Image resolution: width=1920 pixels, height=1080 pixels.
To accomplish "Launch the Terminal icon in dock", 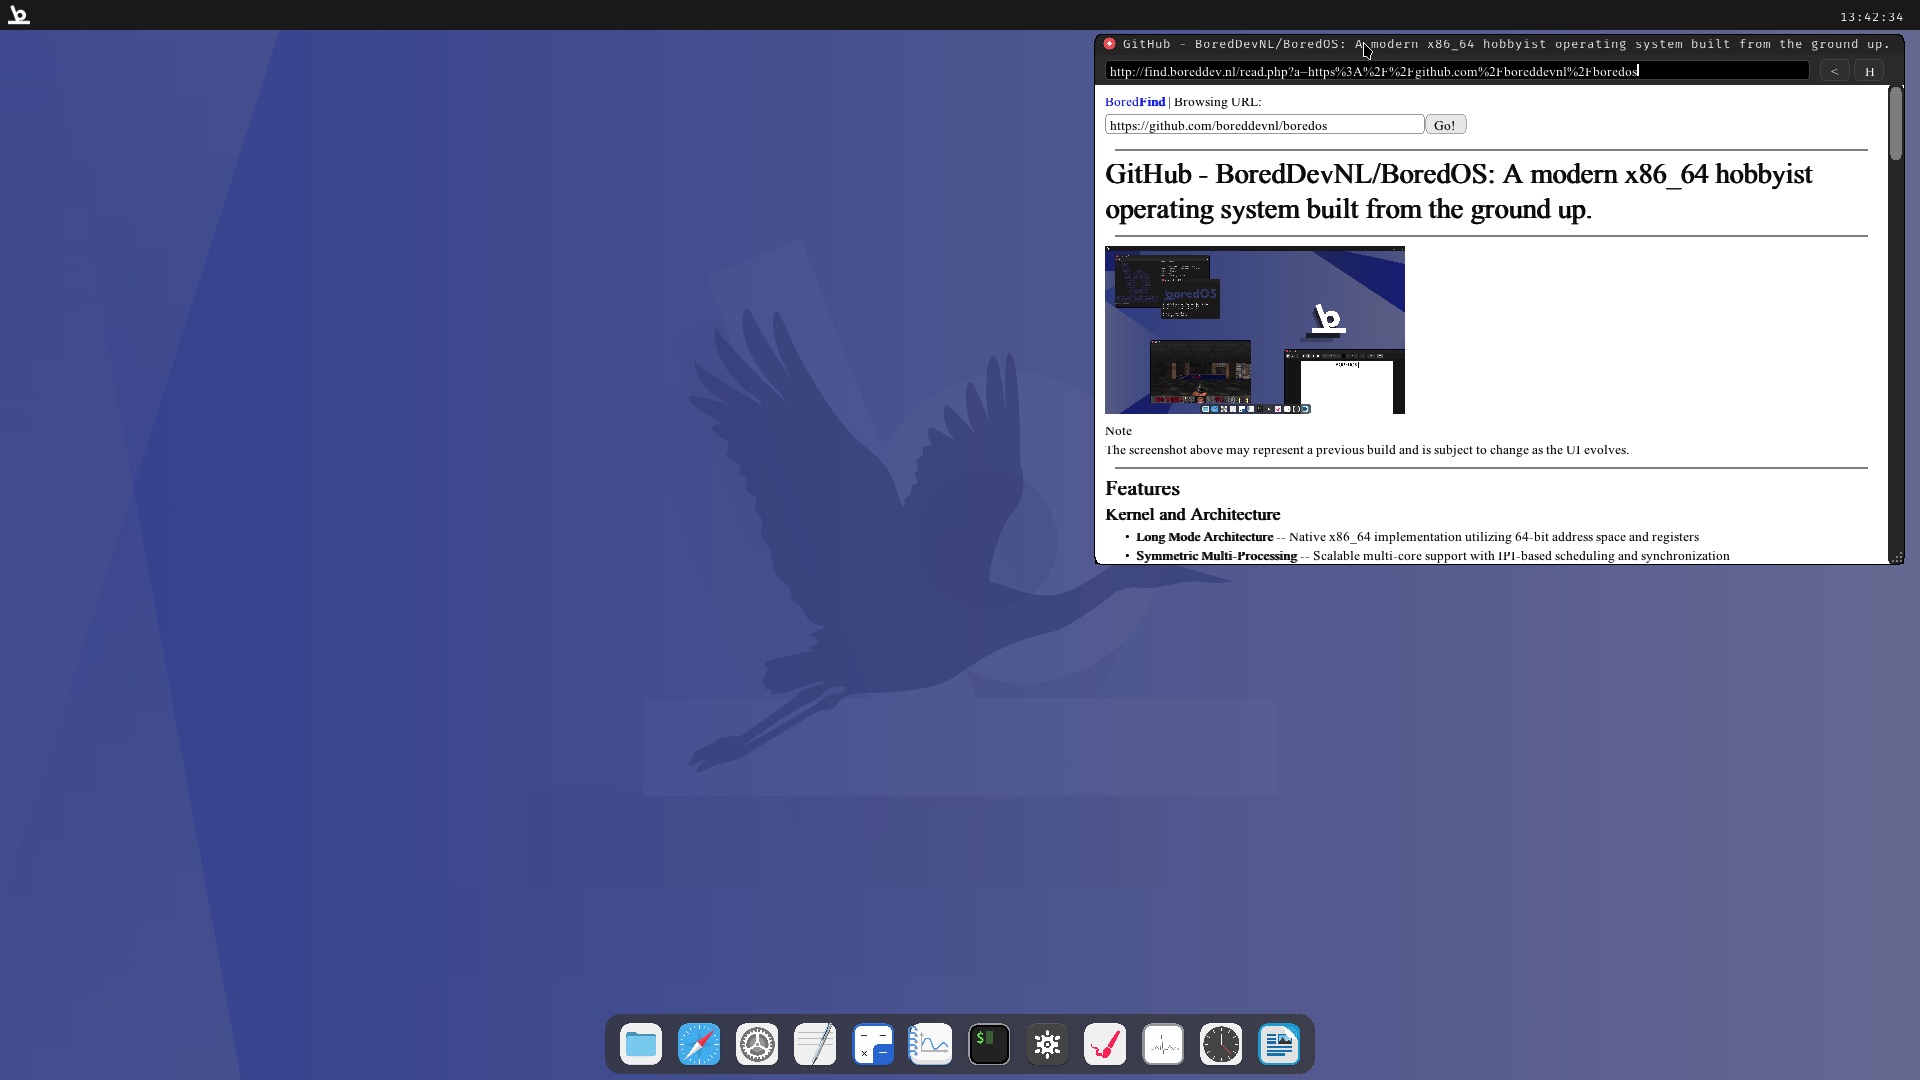I will click(x=989, y=1045).
